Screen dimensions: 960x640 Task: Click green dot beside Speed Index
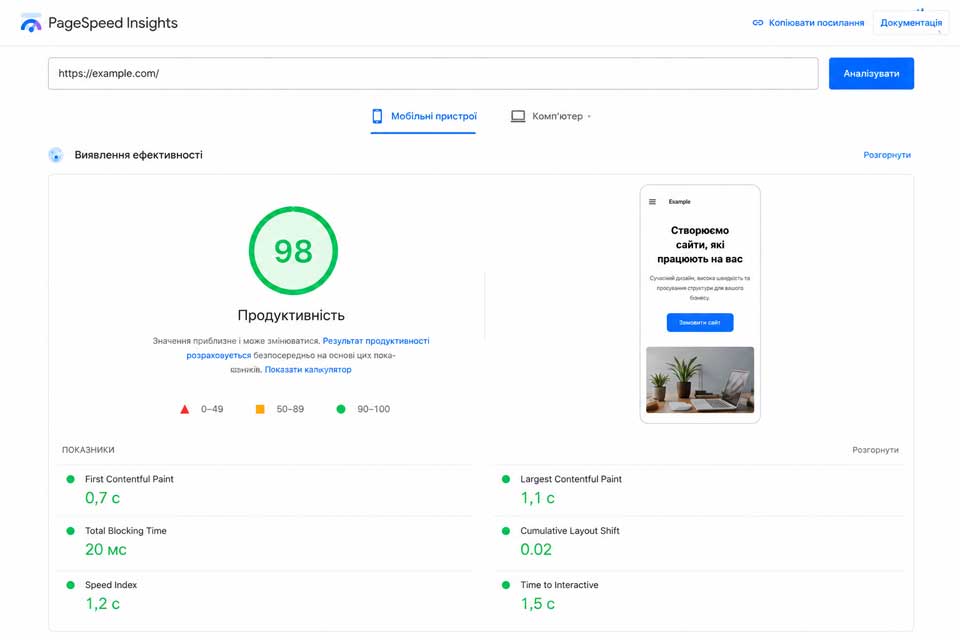70,585
